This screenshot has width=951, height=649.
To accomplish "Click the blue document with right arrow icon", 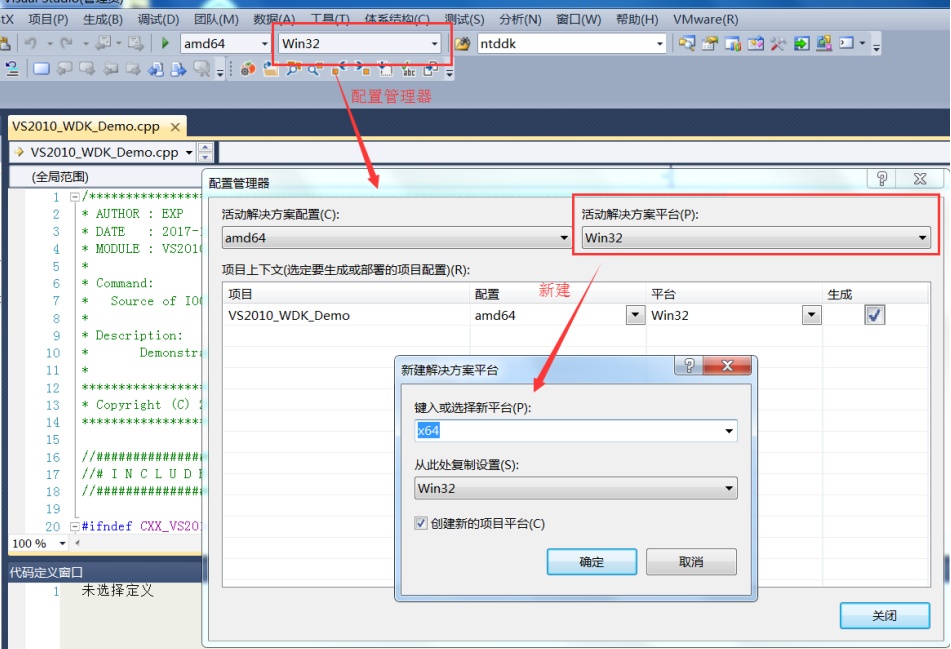I will point(178,69).
